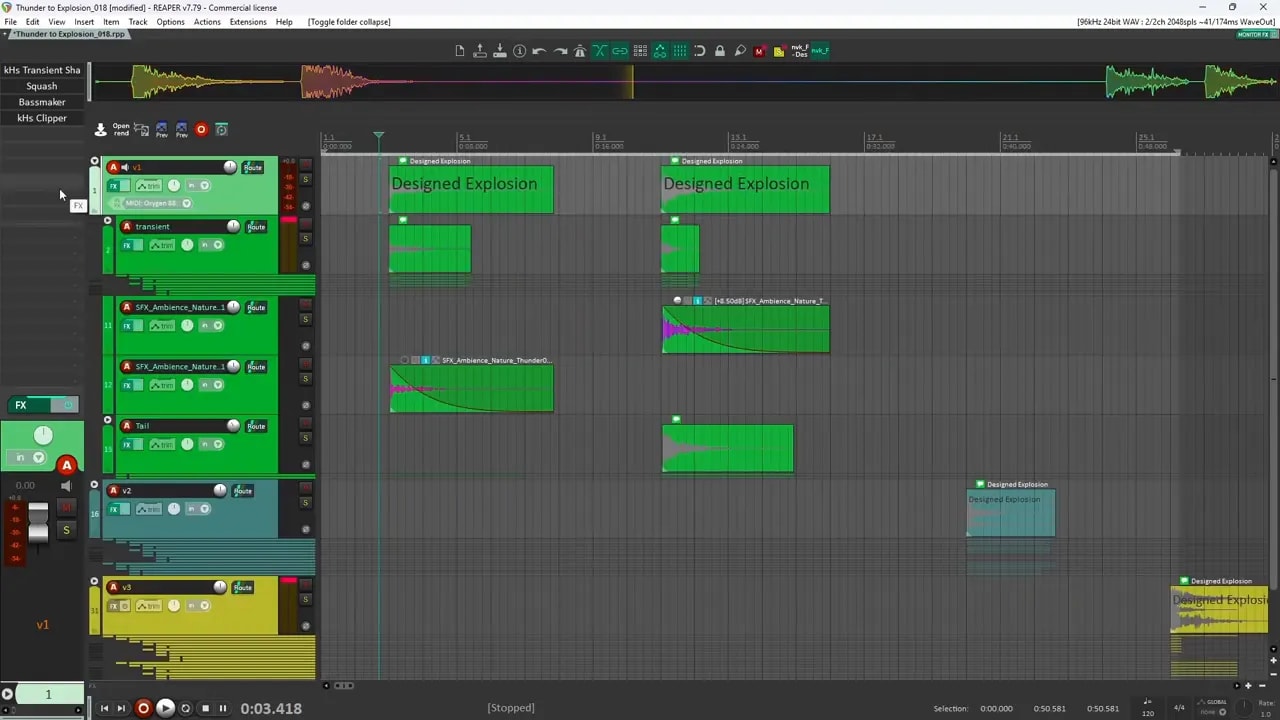Click the yellow S toolbar icon

[x=779, y=51]
